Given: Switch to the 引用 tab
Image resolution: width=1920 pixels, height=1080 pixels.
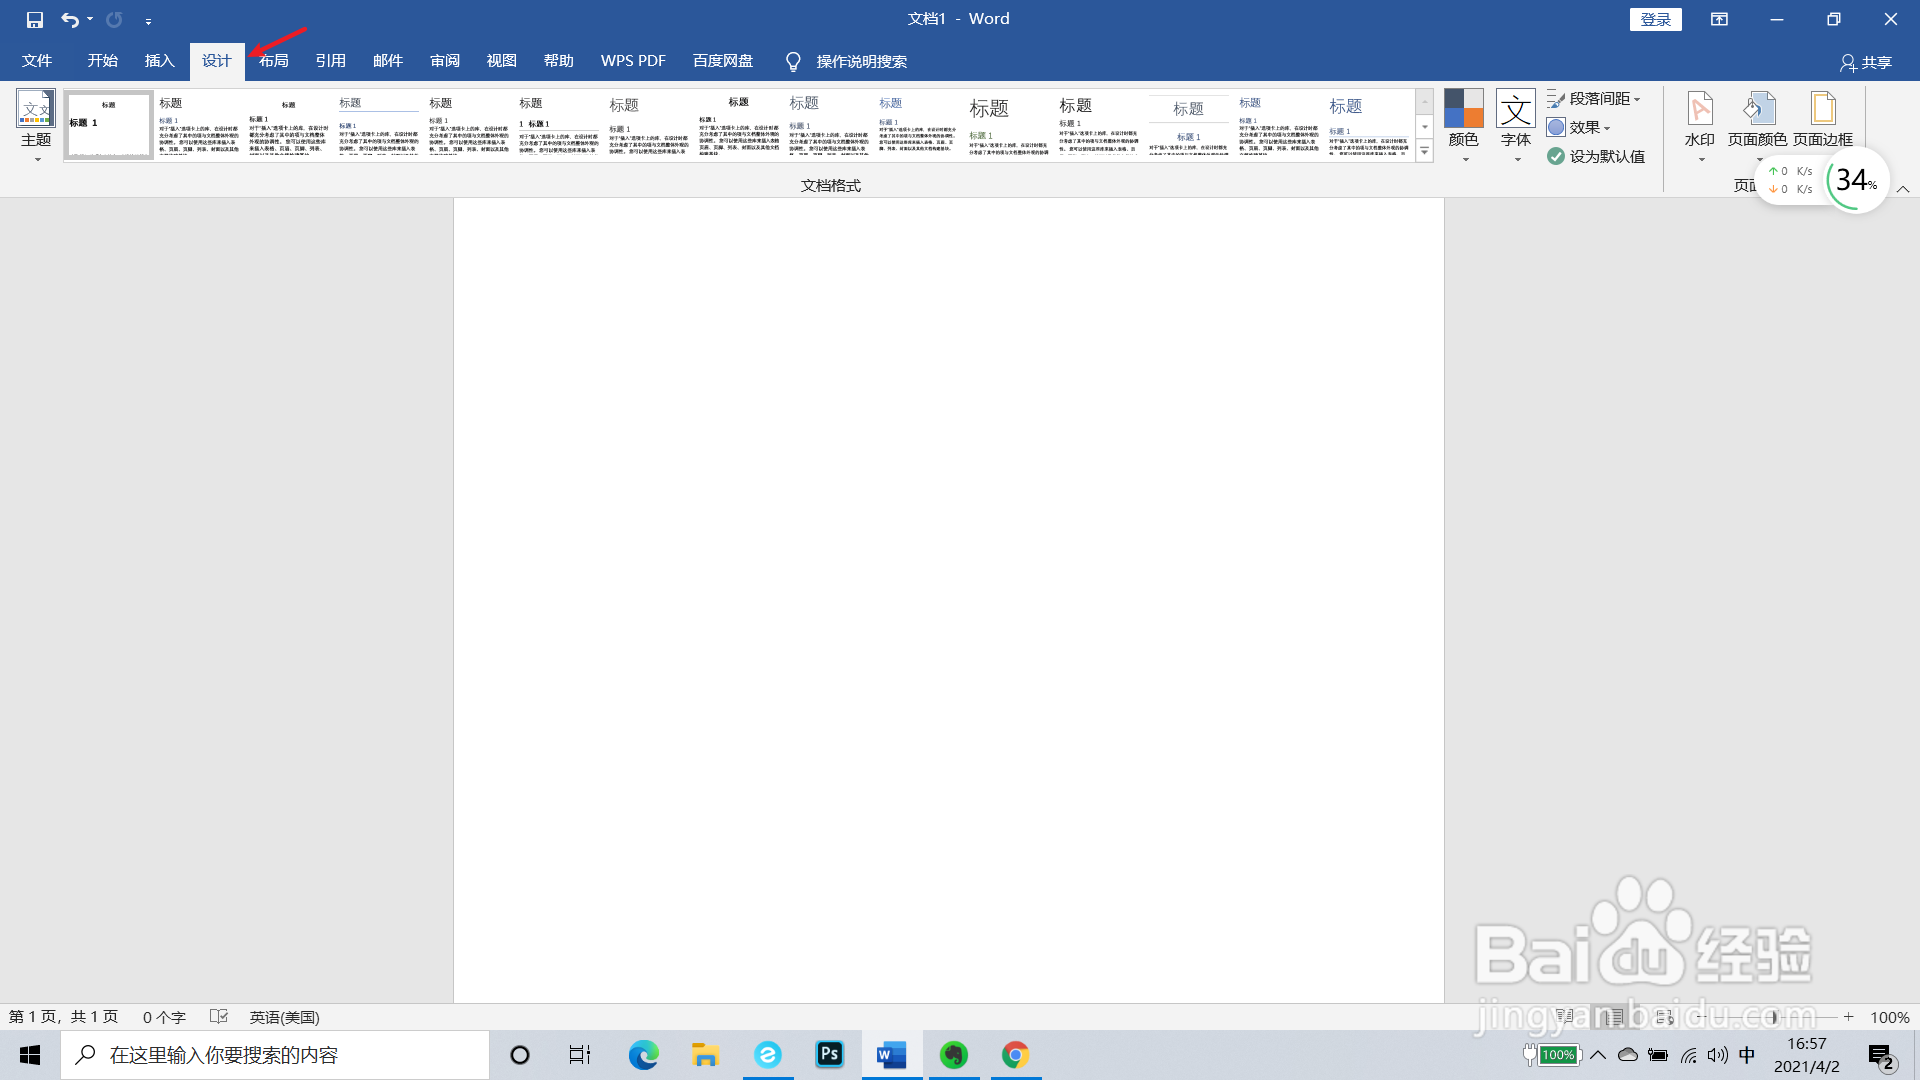Looking at the screenshot, I should coord(330,61).
